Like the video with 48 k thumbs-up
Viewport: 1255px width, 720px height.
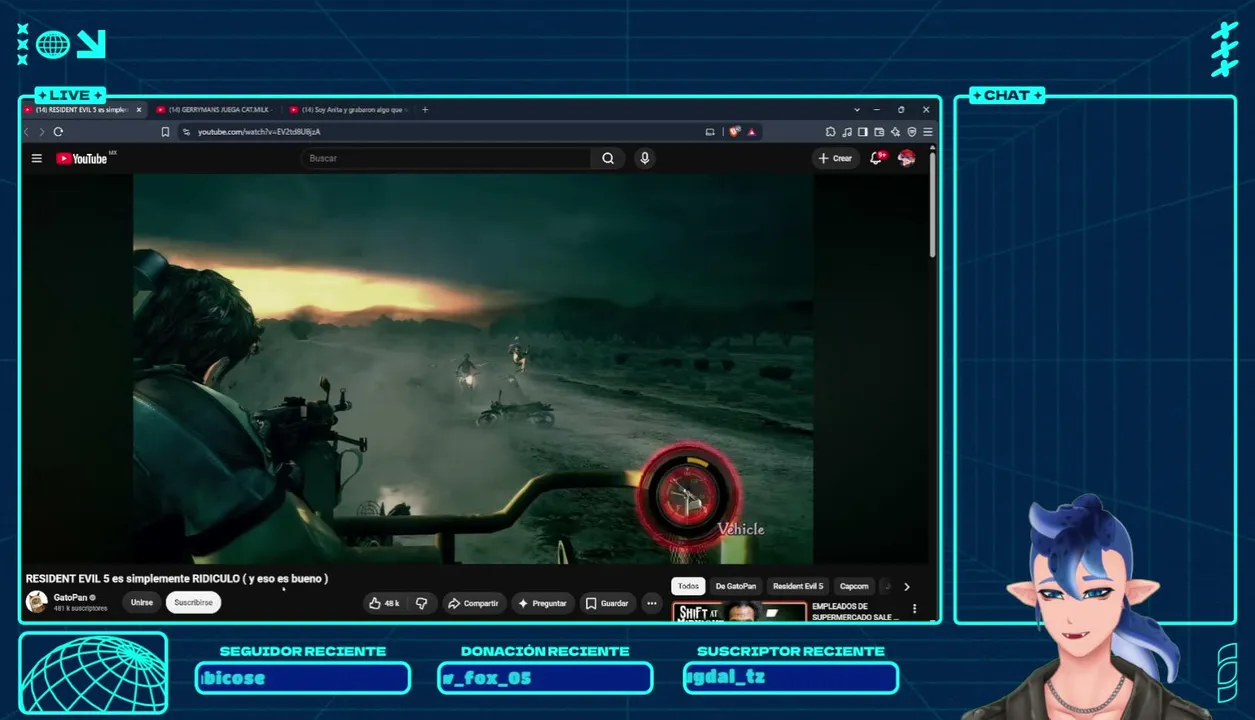pyautogui.click(x=384, y=603)
